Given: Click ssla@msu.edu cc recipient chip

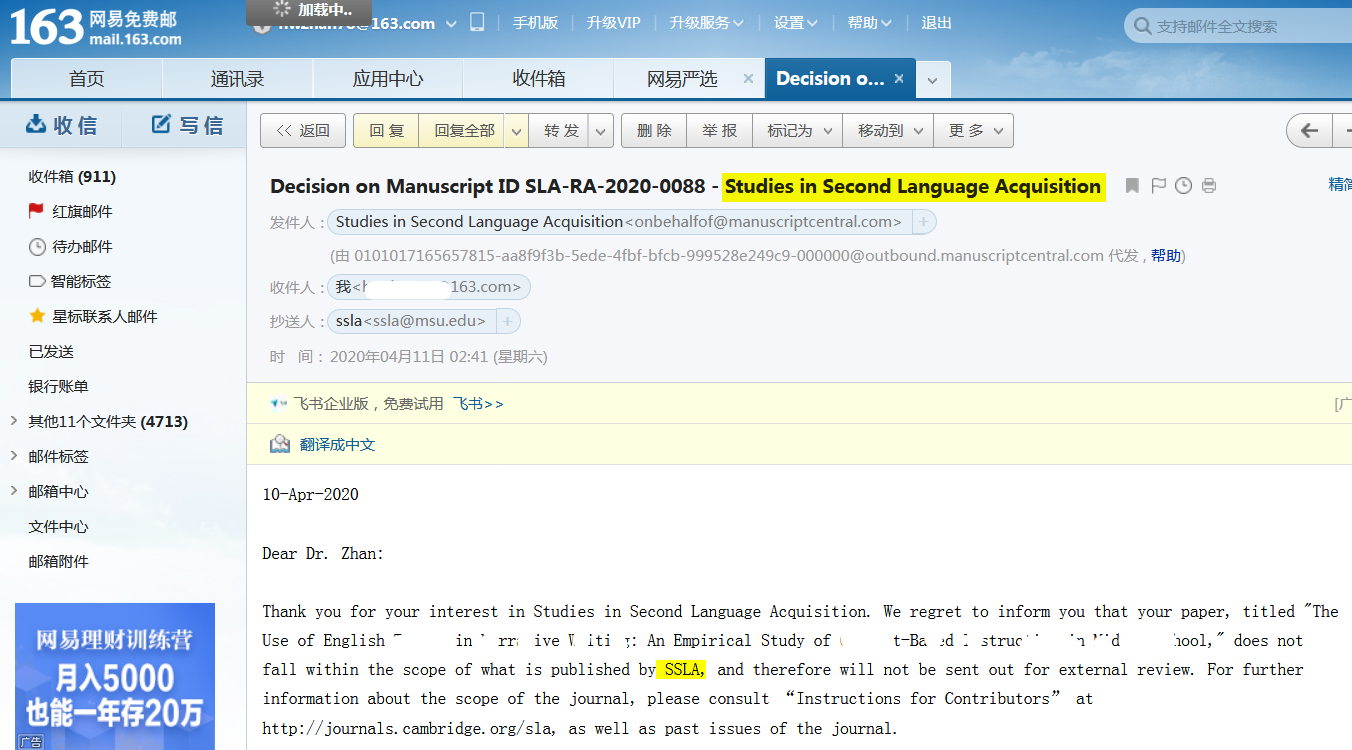Looking at the screenshot, I should [x=410, y=321].
